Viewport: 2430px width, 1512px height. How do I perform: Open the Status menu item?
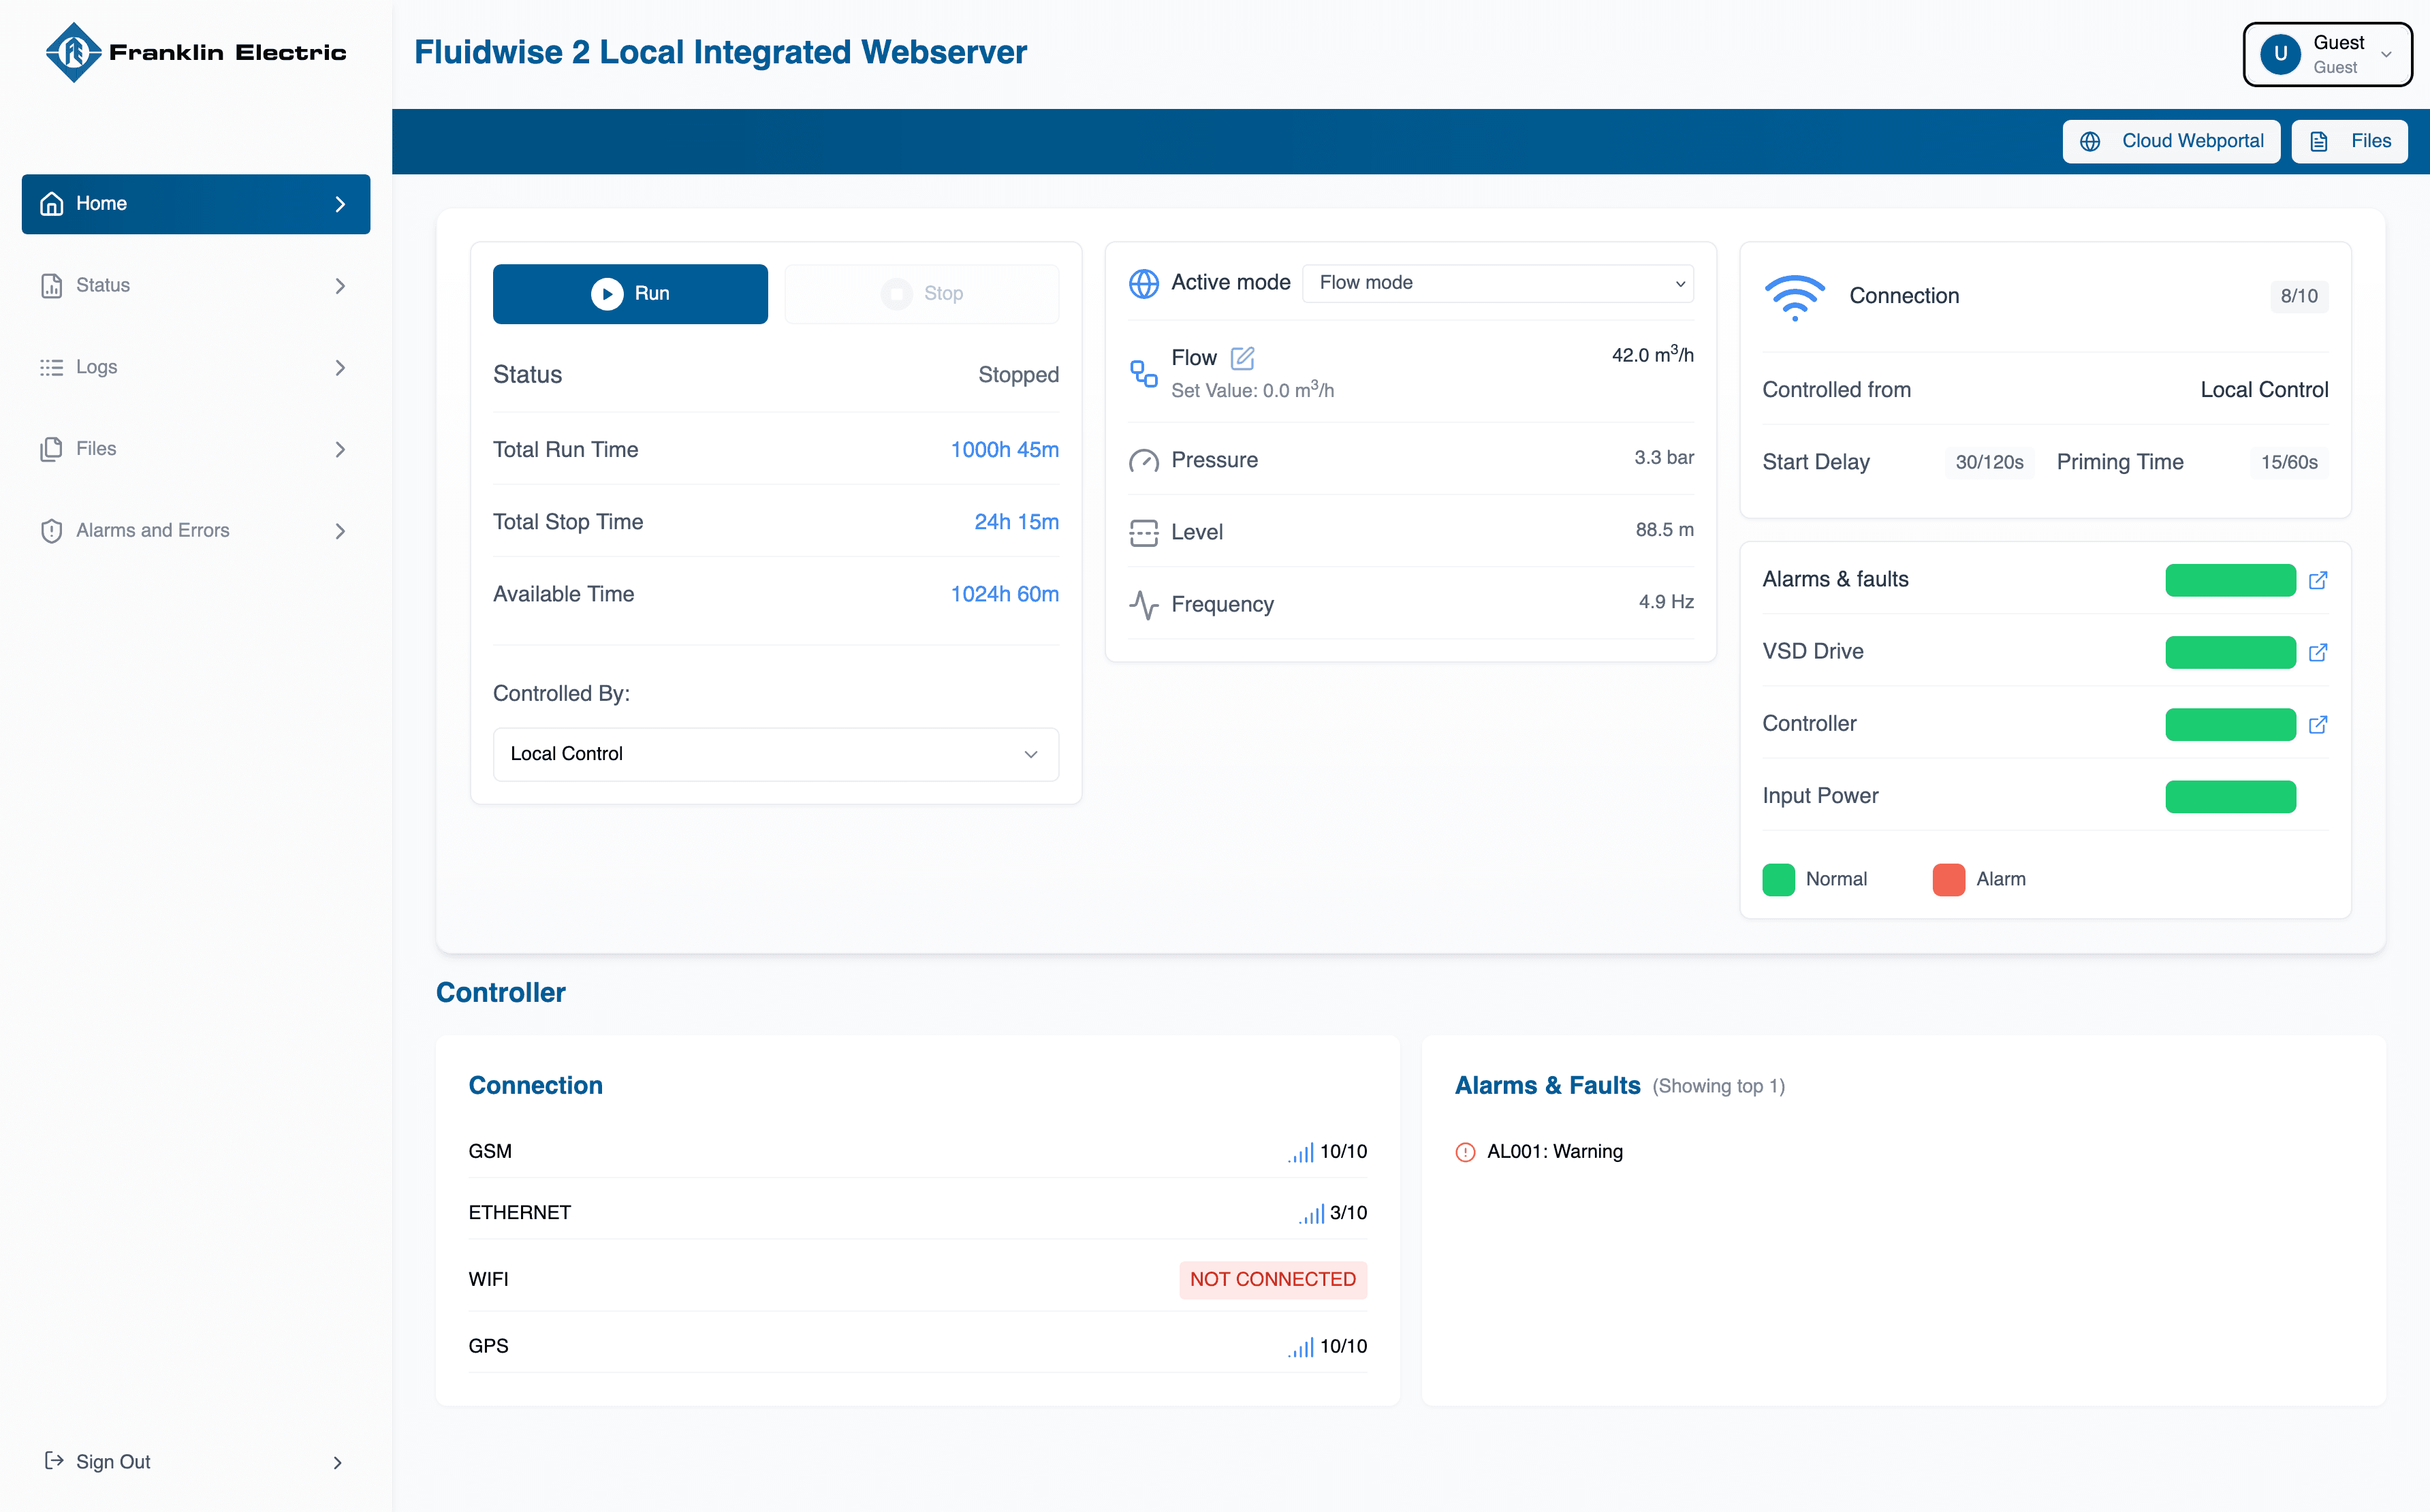coord(196,286)
